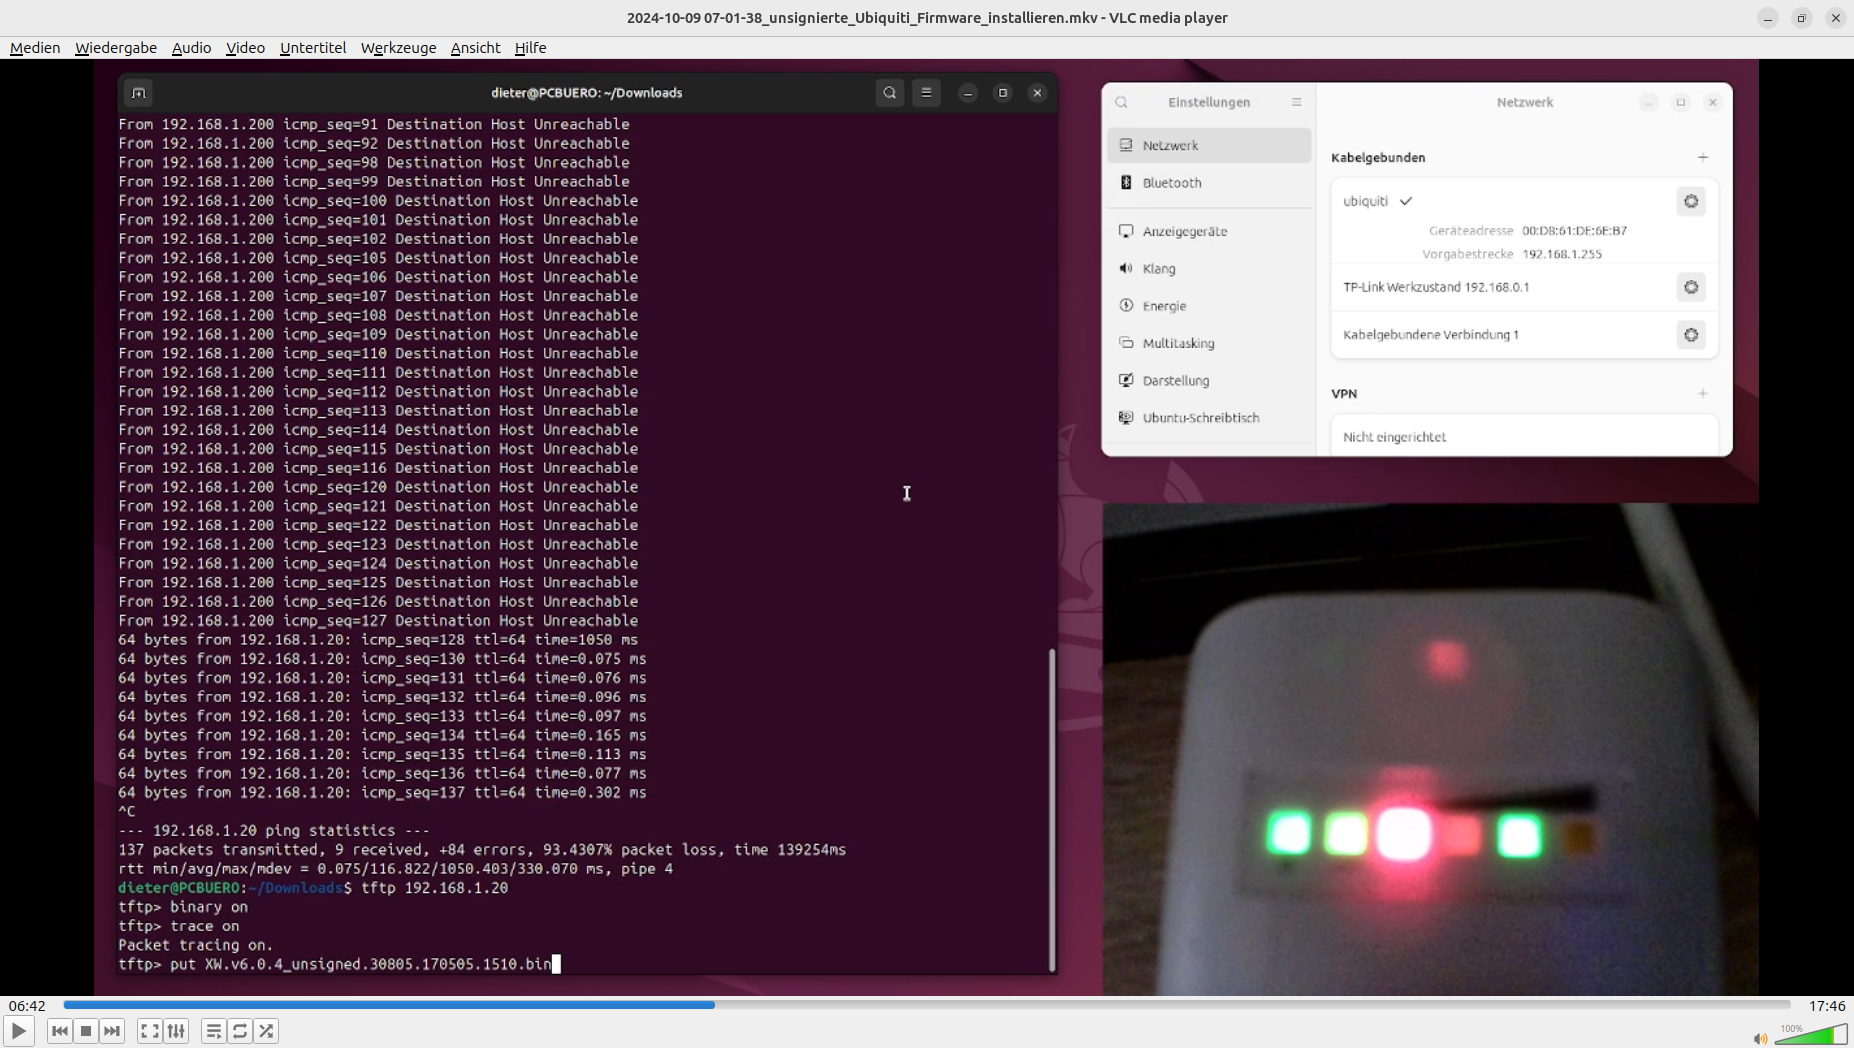The width and height of the screenshot is (1854, 1048).
Task: Toggle the 17:46 total time display
Action: [1826, 1006]
